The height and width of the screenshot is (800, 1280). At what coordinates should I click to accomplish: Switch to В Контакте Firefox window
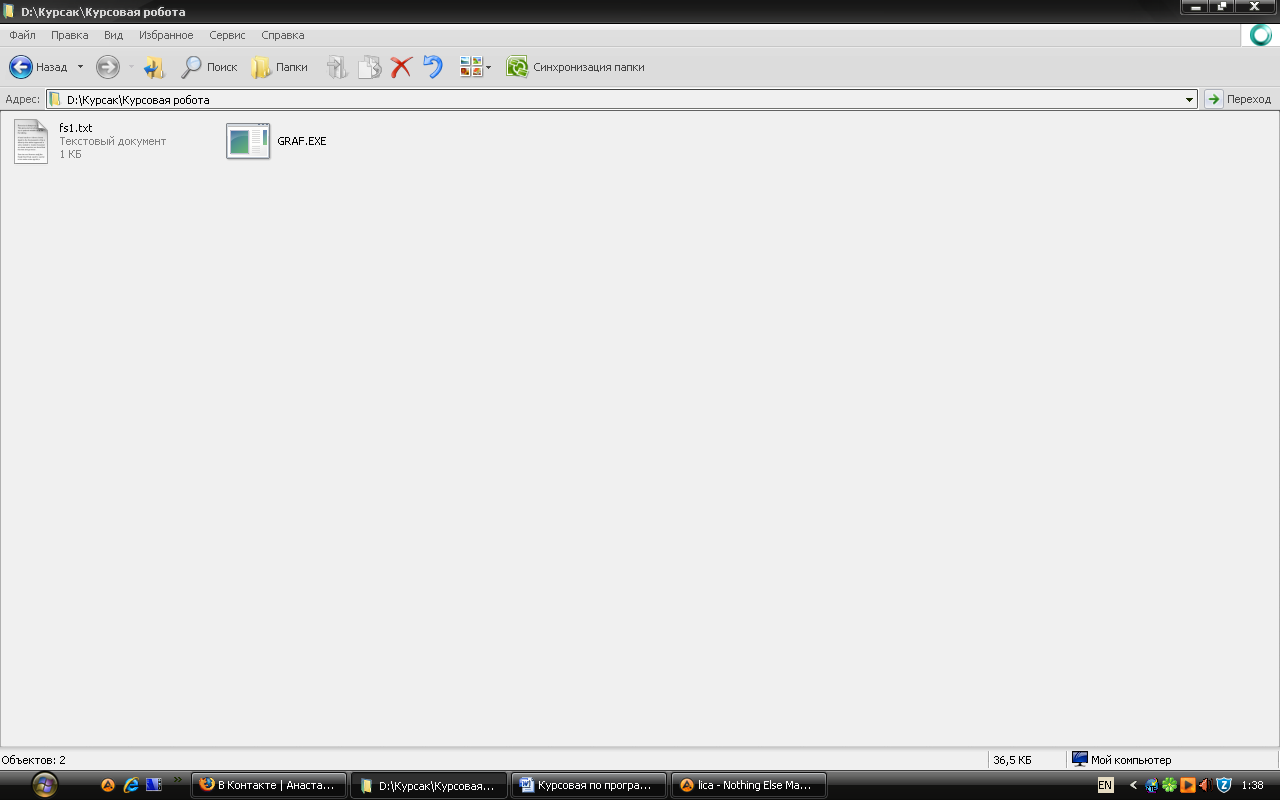pos(269,785)
